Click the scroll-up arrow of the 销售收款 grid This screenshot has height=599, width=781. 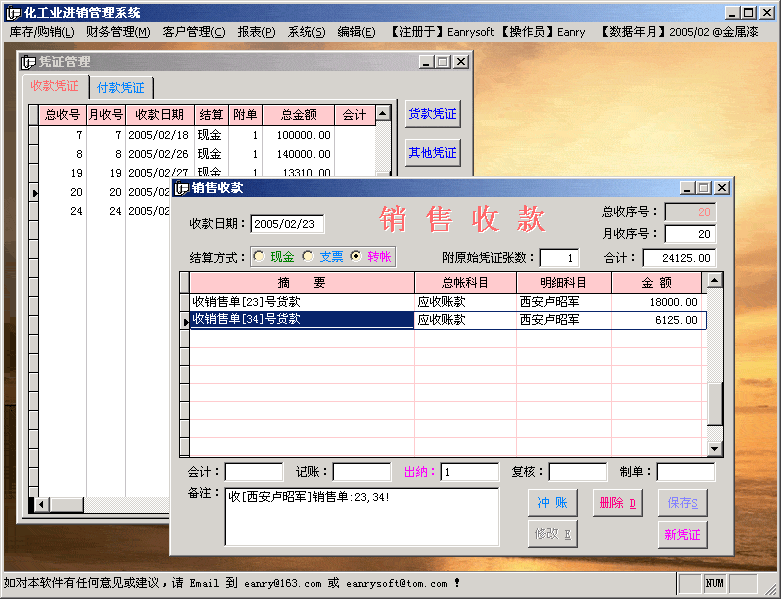pyautogui.click(x=714, y=280)
